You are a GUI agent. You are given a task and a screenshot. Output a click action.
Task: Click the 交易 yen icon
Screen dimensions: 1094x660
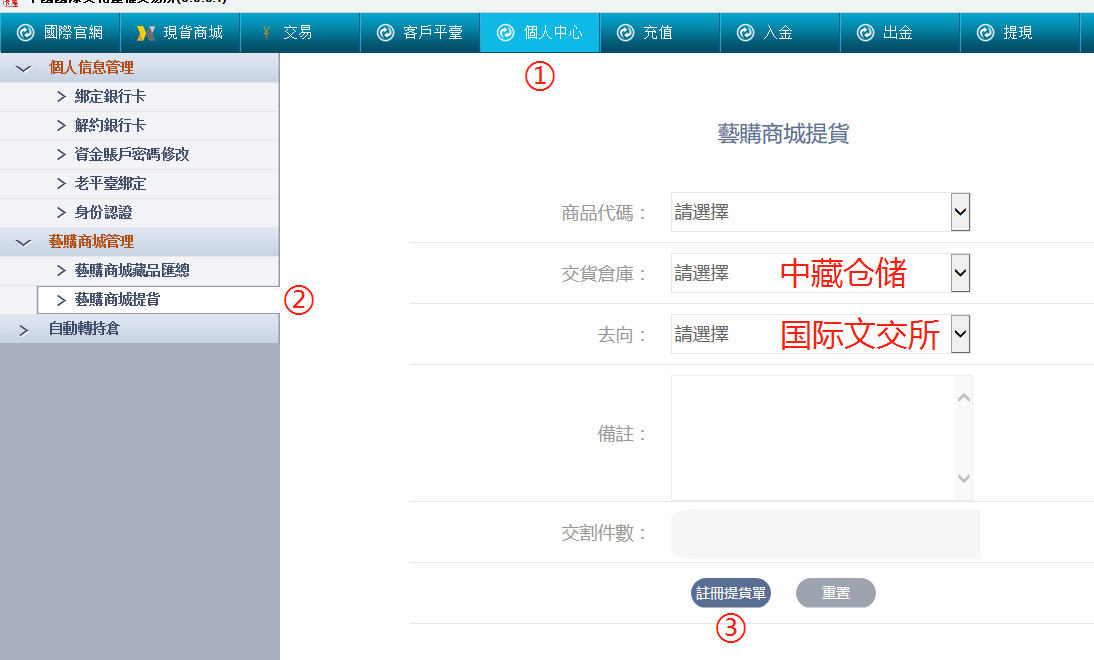pyautogui.click(x=266, y=33)
